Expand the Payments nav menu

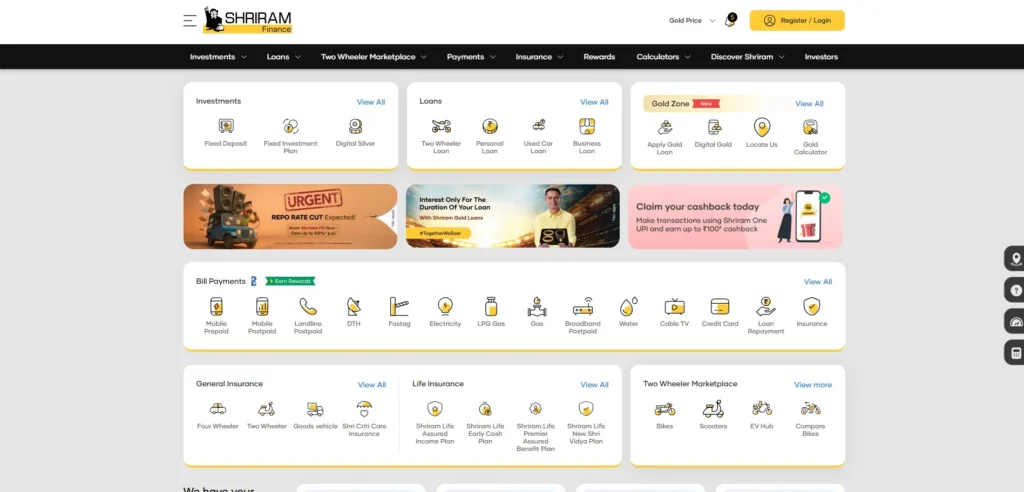471,57
